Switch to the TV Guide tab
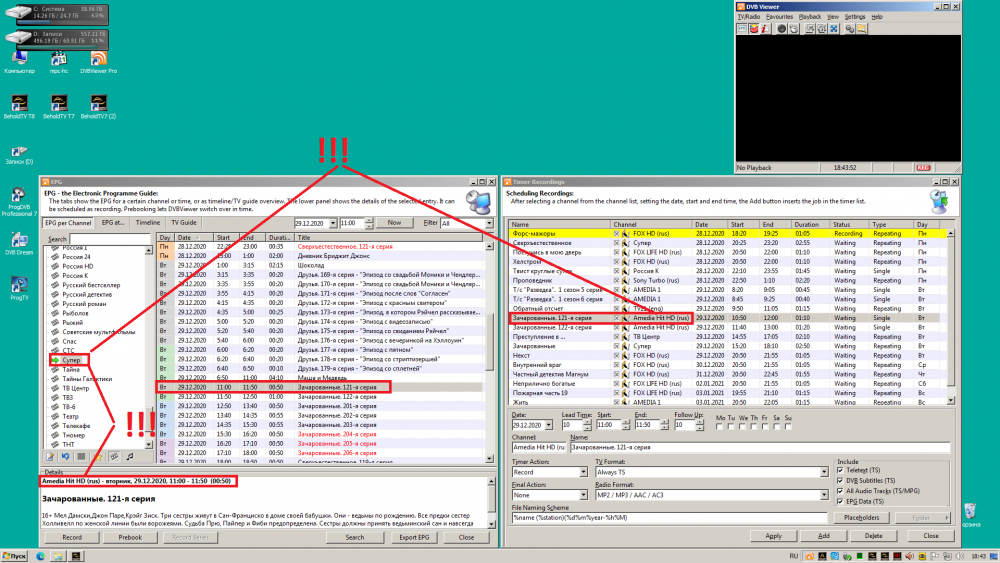 (x=183, y=222)
